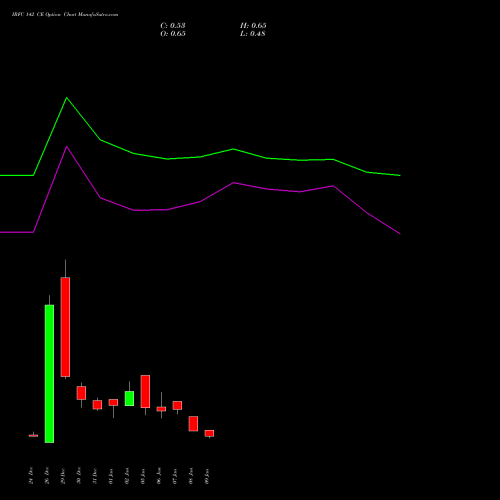Viewport: 500px width, 500px height.
Task: Click the chart title text at top left
Action: [65, 15]
